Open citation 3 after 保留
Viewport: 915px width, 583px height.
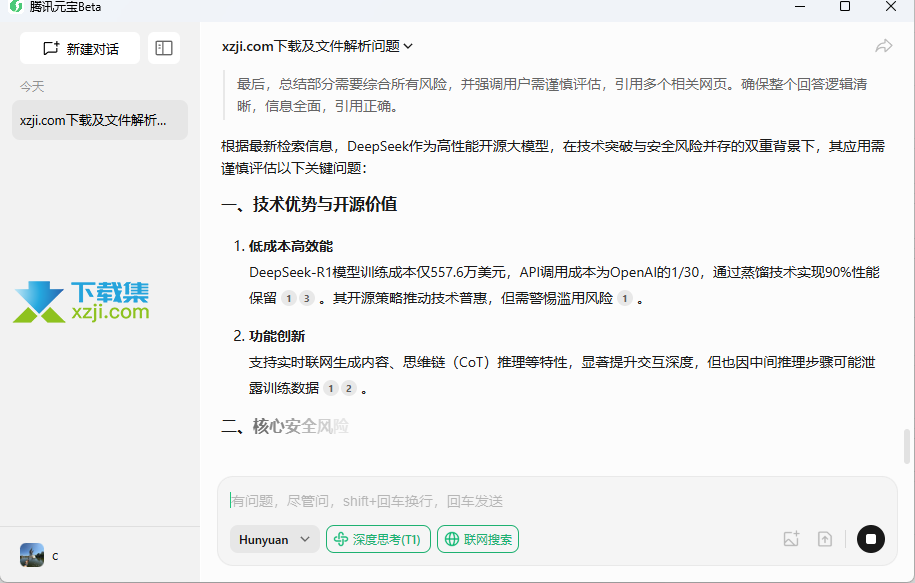tap(306, 299)
